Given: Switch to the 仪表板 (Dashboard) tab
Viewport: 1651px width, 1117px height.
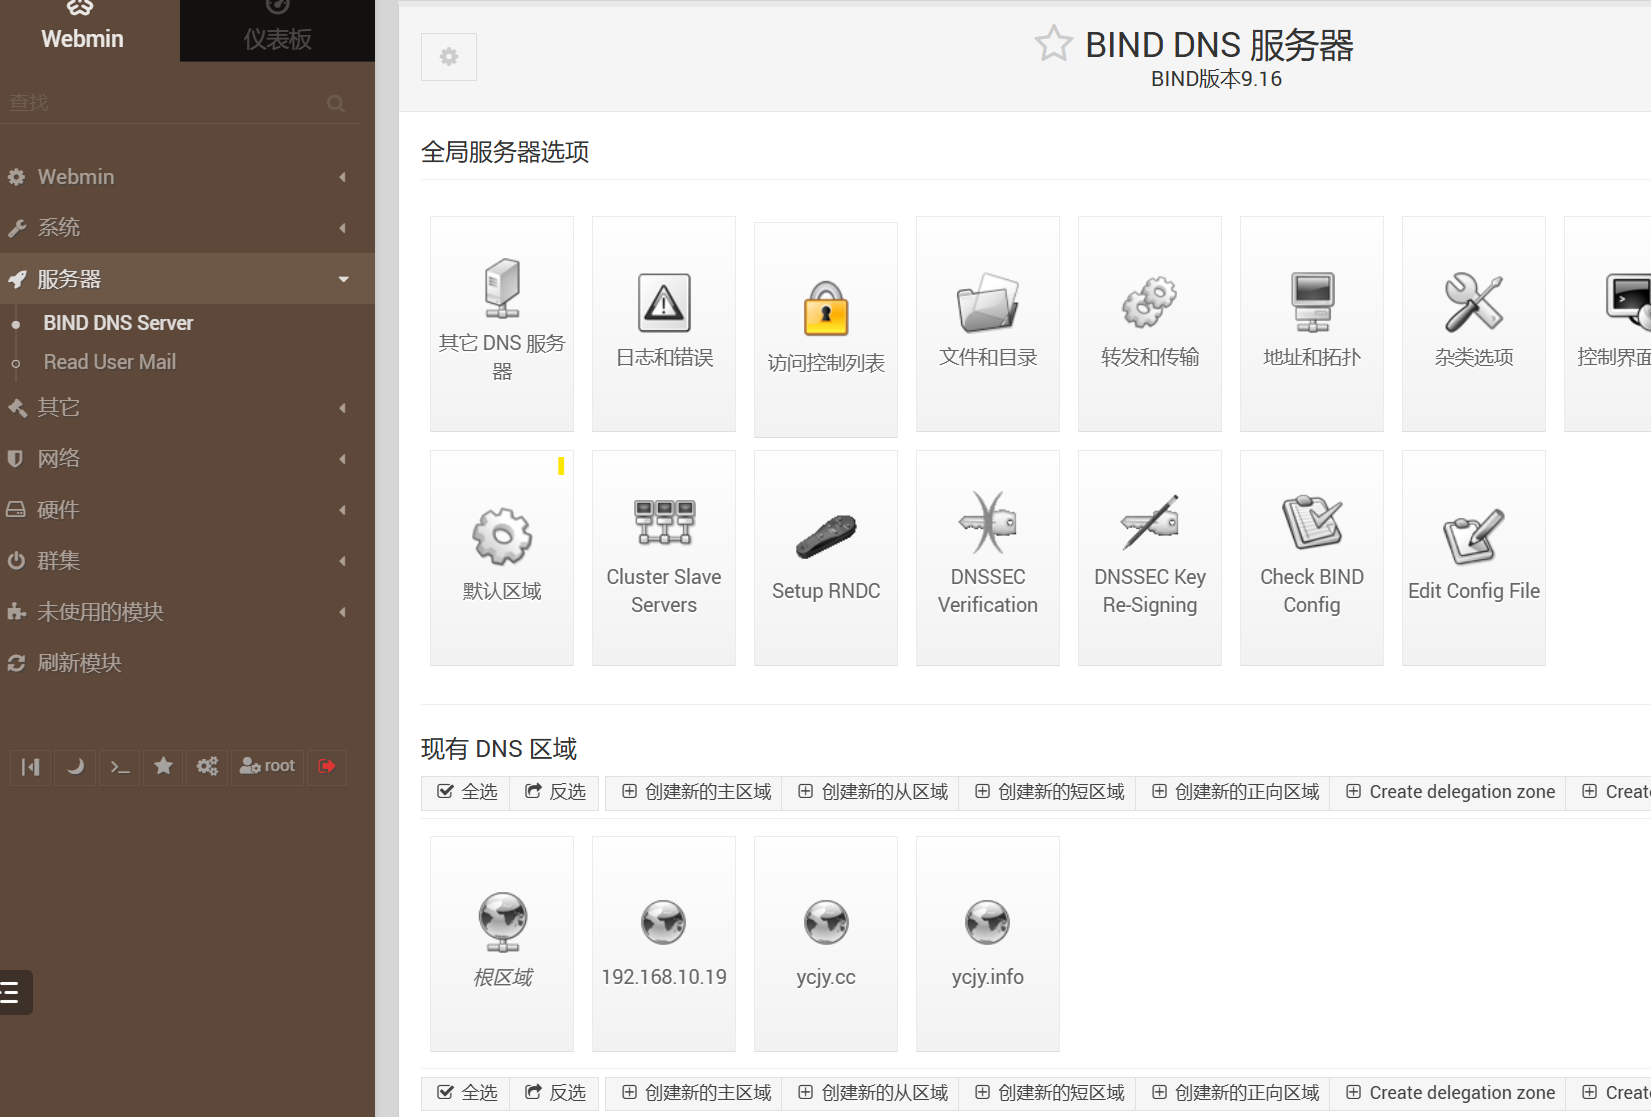Looking at the screenshot, I should click(277, 30).
